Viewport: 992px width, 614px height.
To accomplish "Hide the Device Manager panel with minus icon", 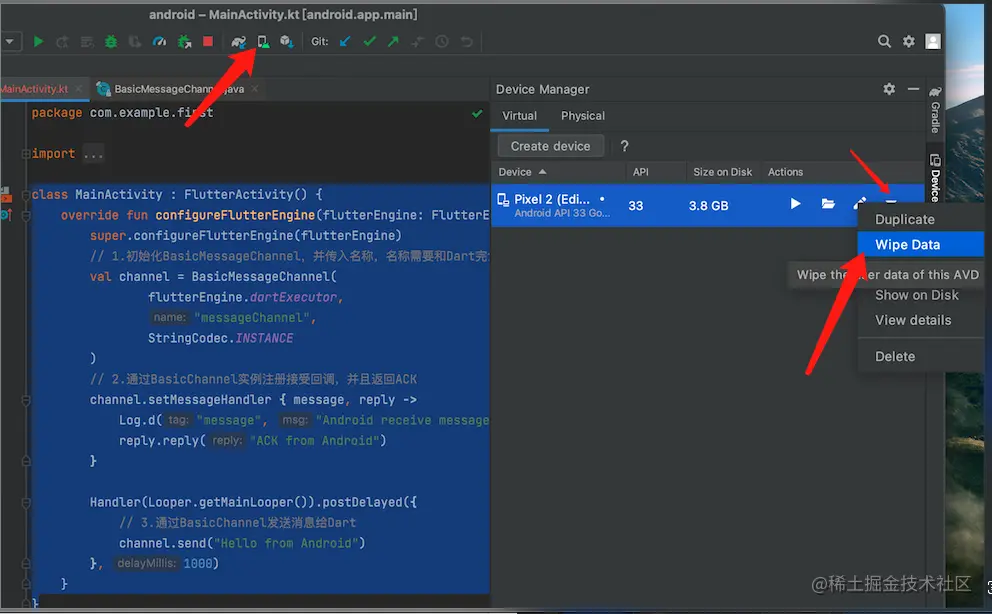I will (913, 89).
